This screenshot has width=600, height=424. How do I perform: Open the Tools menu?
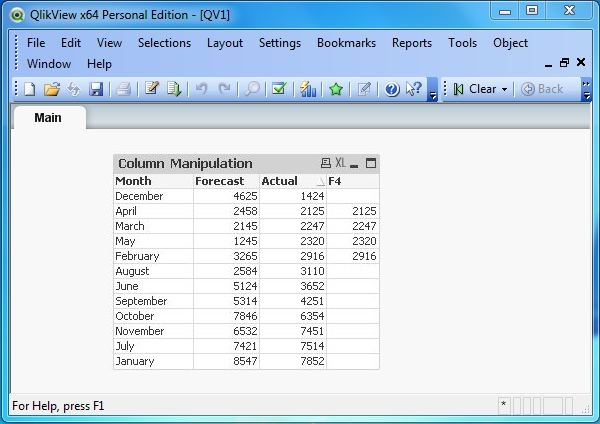(x=462, y=43)
